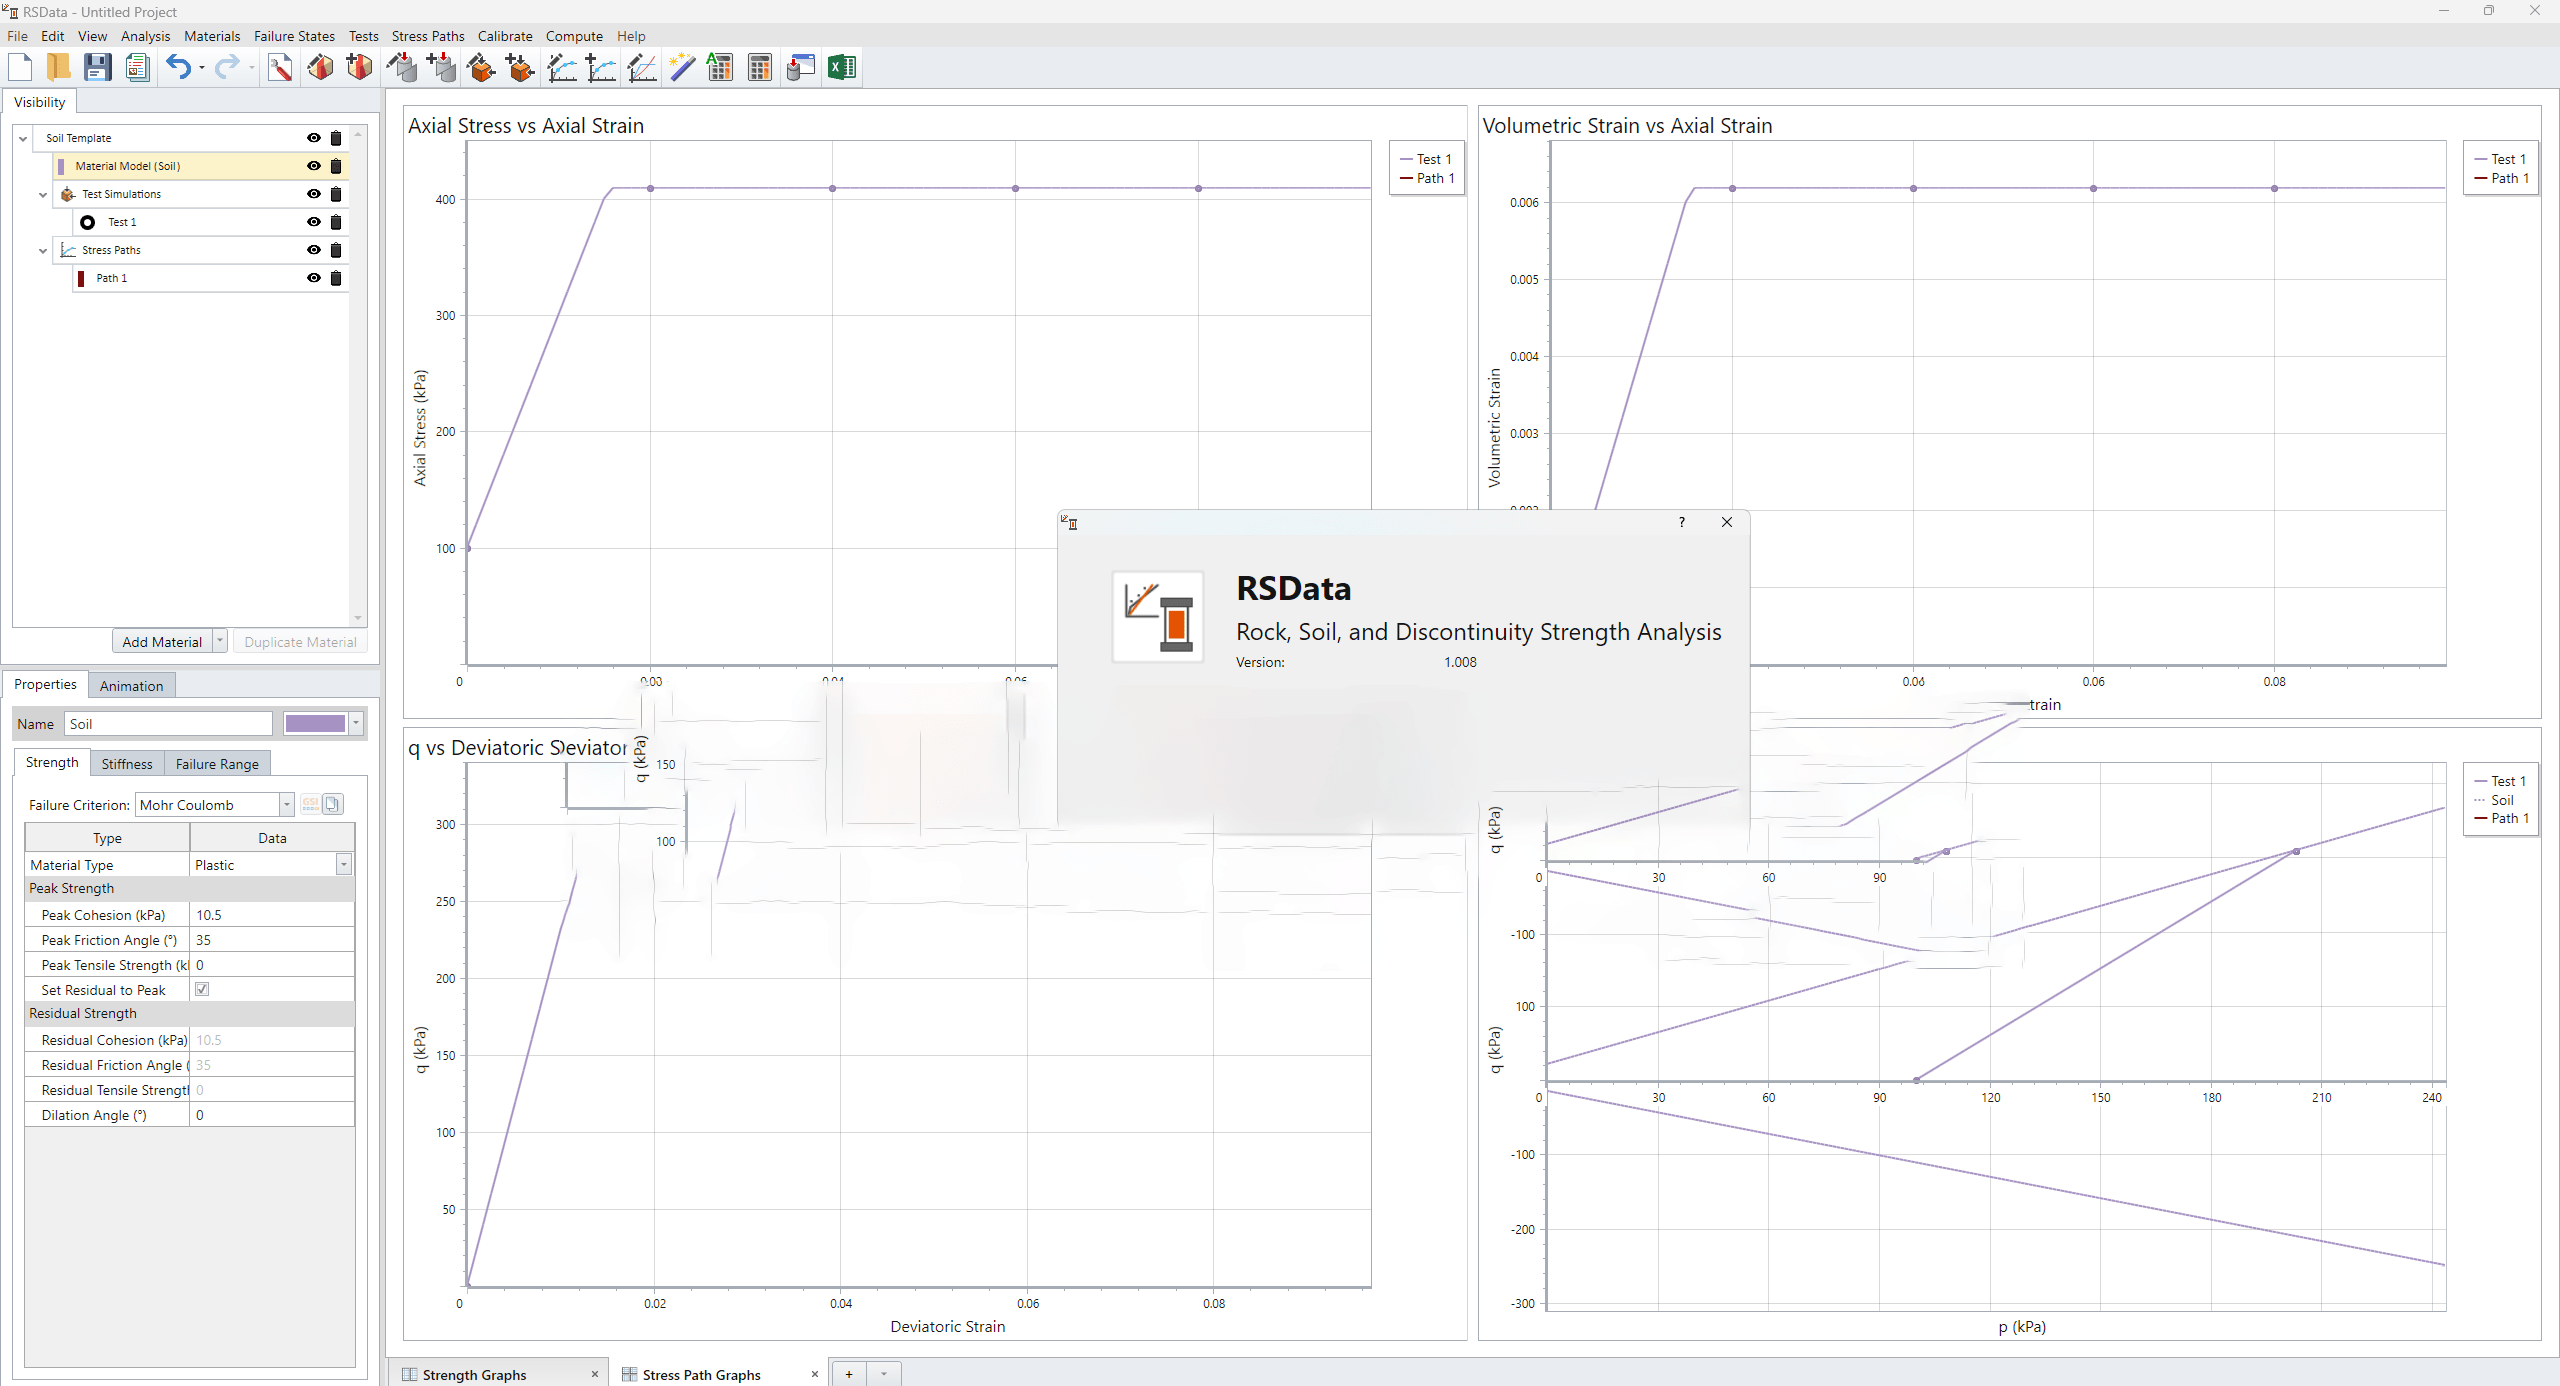Open the Failure Criterion Mohr Coulomb dropdown
The height and width of the screenshot is (1386, 2560).
pos(286,805)
